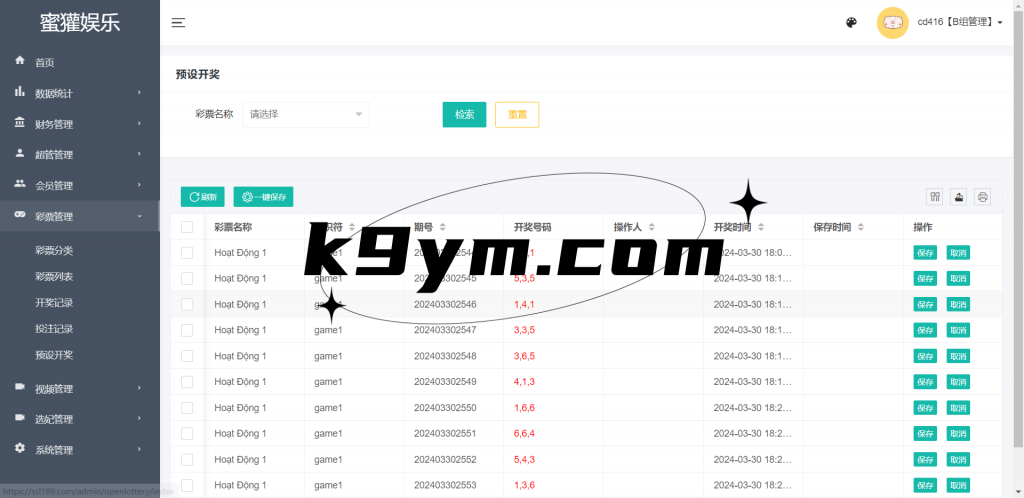Viewport: 1024px width, 498px height.
Task: Sort by 保存时间 using its sort arrows
Action: 861,227
